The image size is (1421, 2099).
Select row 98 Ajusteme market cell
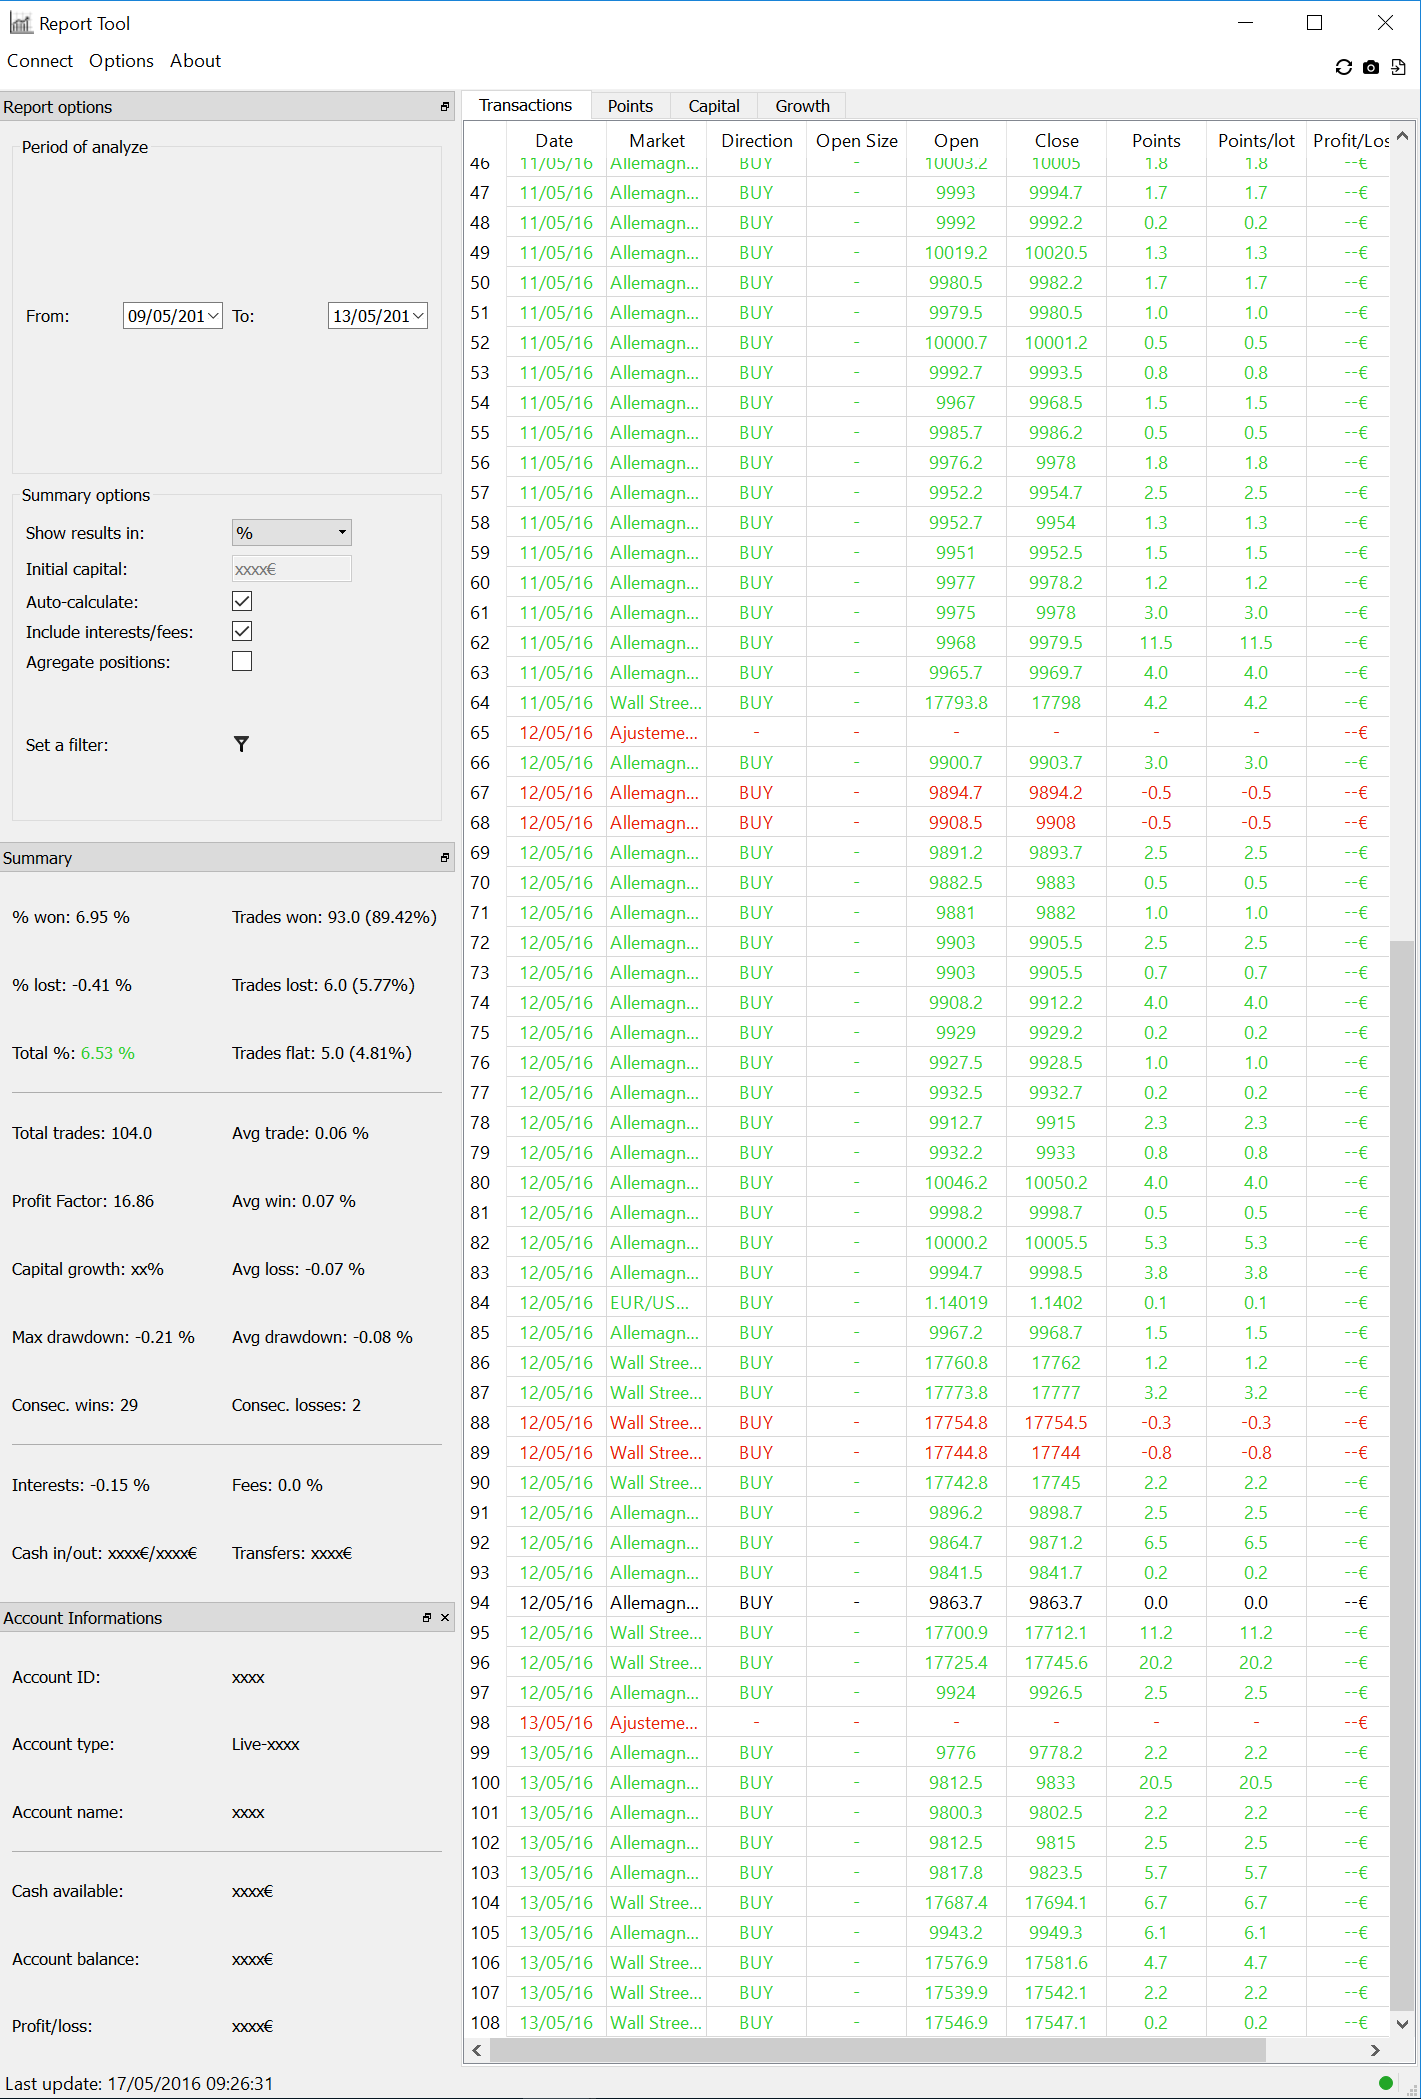[657, 1723]
